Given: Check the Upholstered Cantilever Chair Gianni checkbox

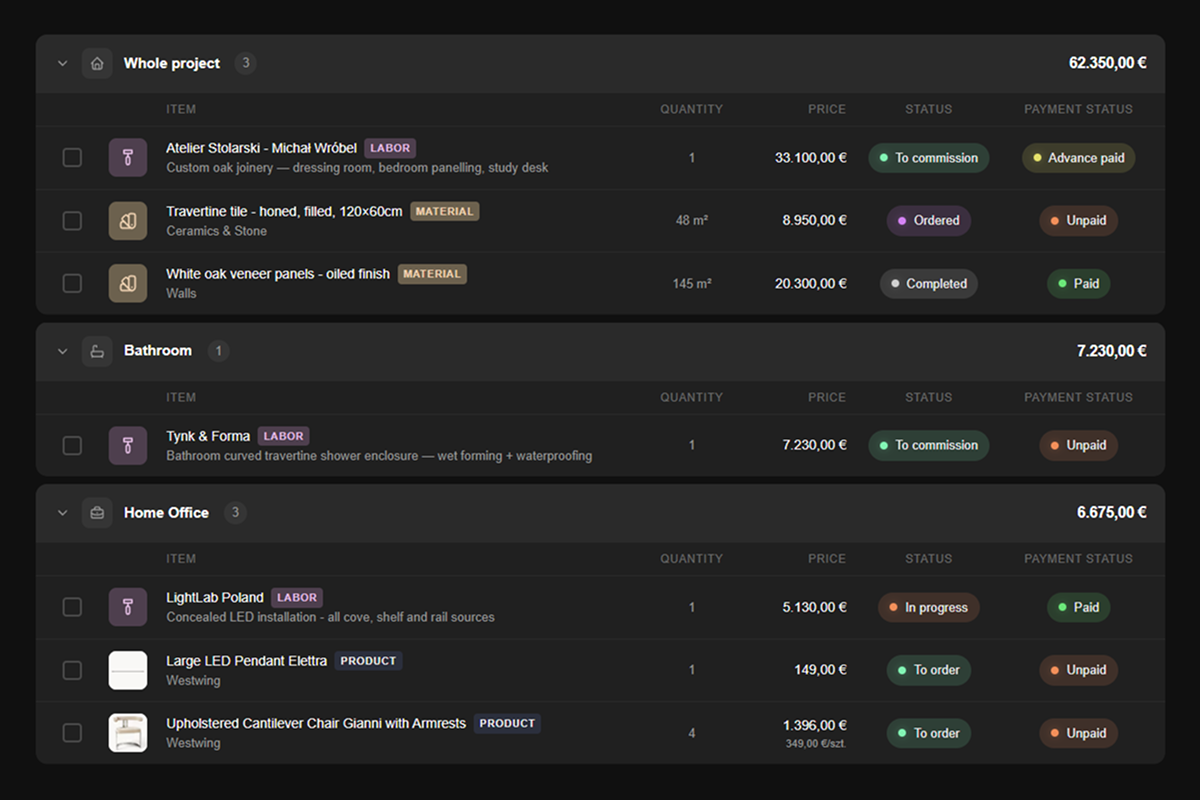Looking at the screenshot, I should click(72, 733).
